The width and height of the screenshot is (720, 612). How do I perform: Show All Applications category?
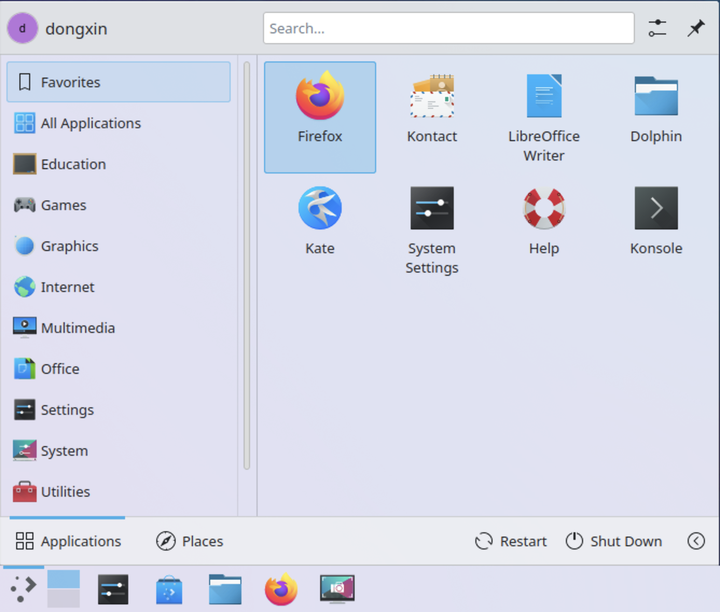(x=118, y=123)
